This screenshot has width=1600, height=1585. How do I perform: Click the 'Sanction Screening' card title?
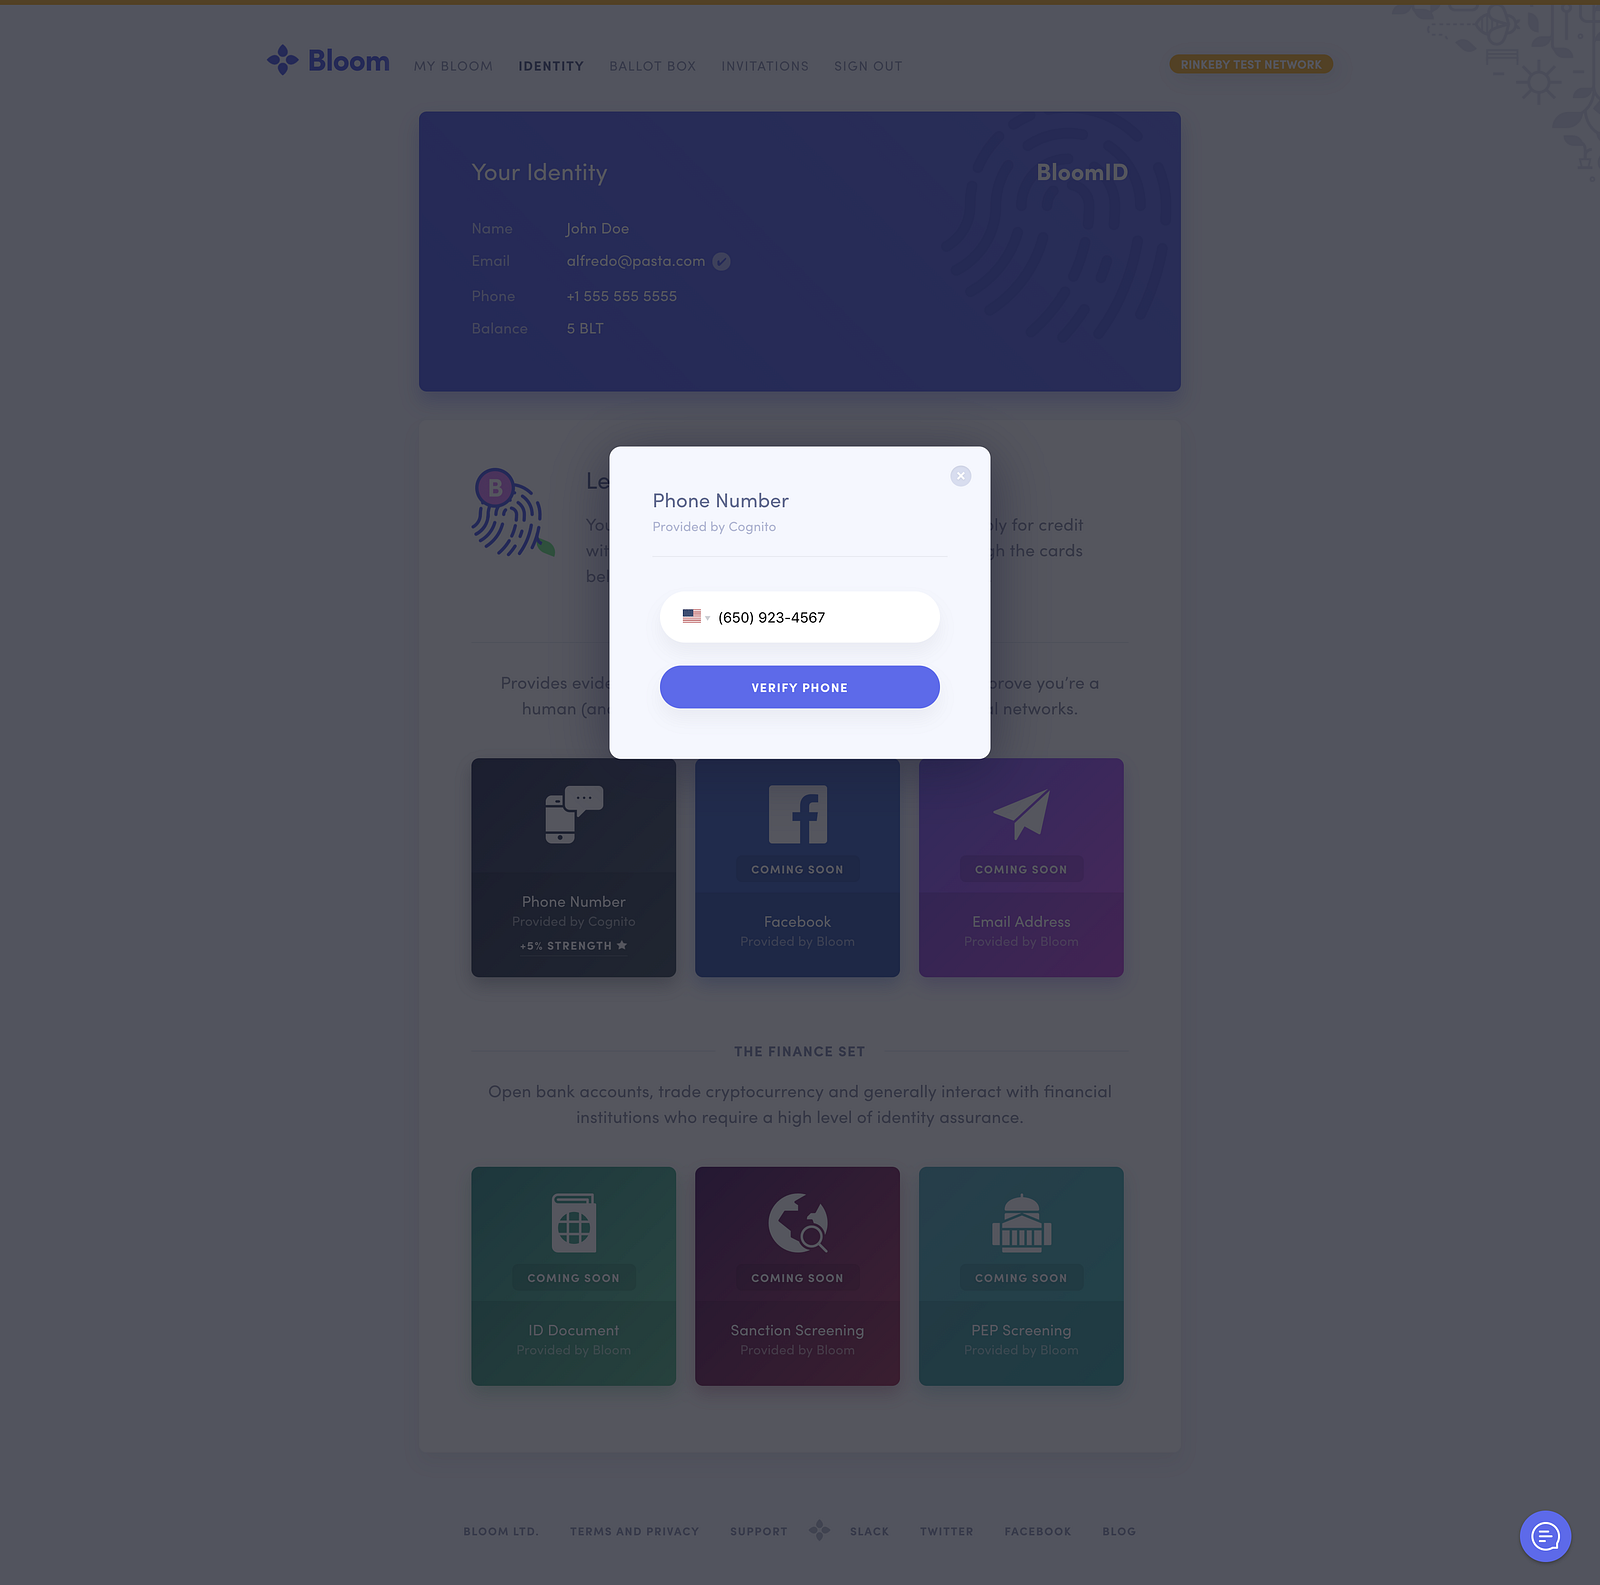798,1331
